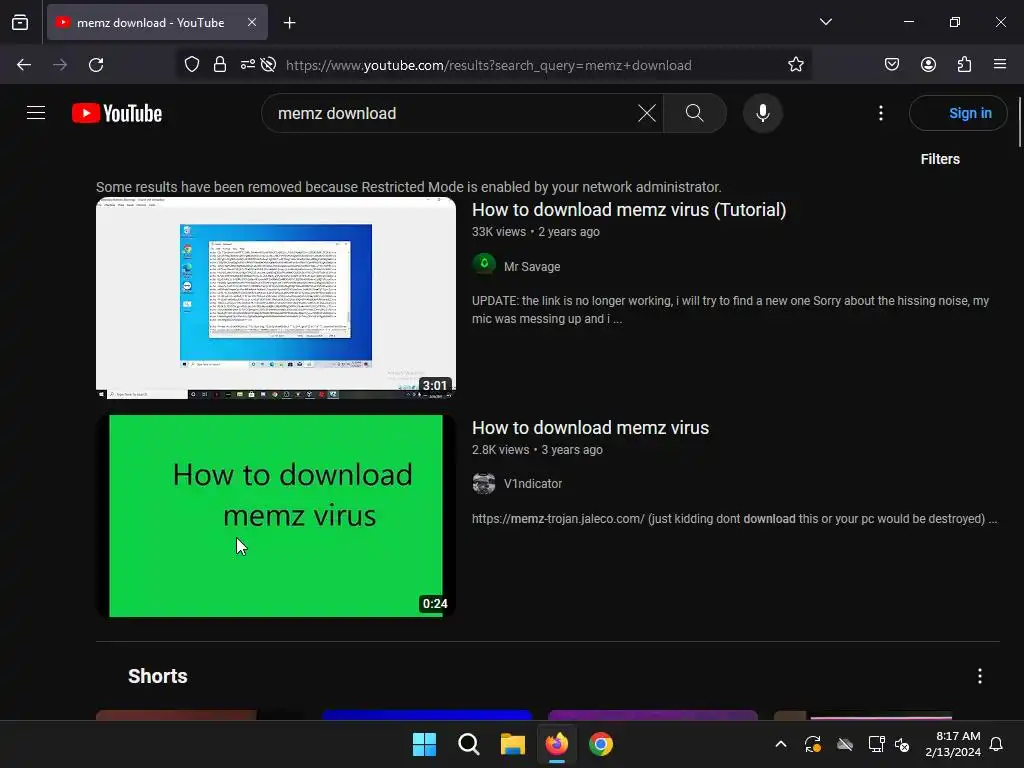Minimize the Firefox window

click(908, 22)
